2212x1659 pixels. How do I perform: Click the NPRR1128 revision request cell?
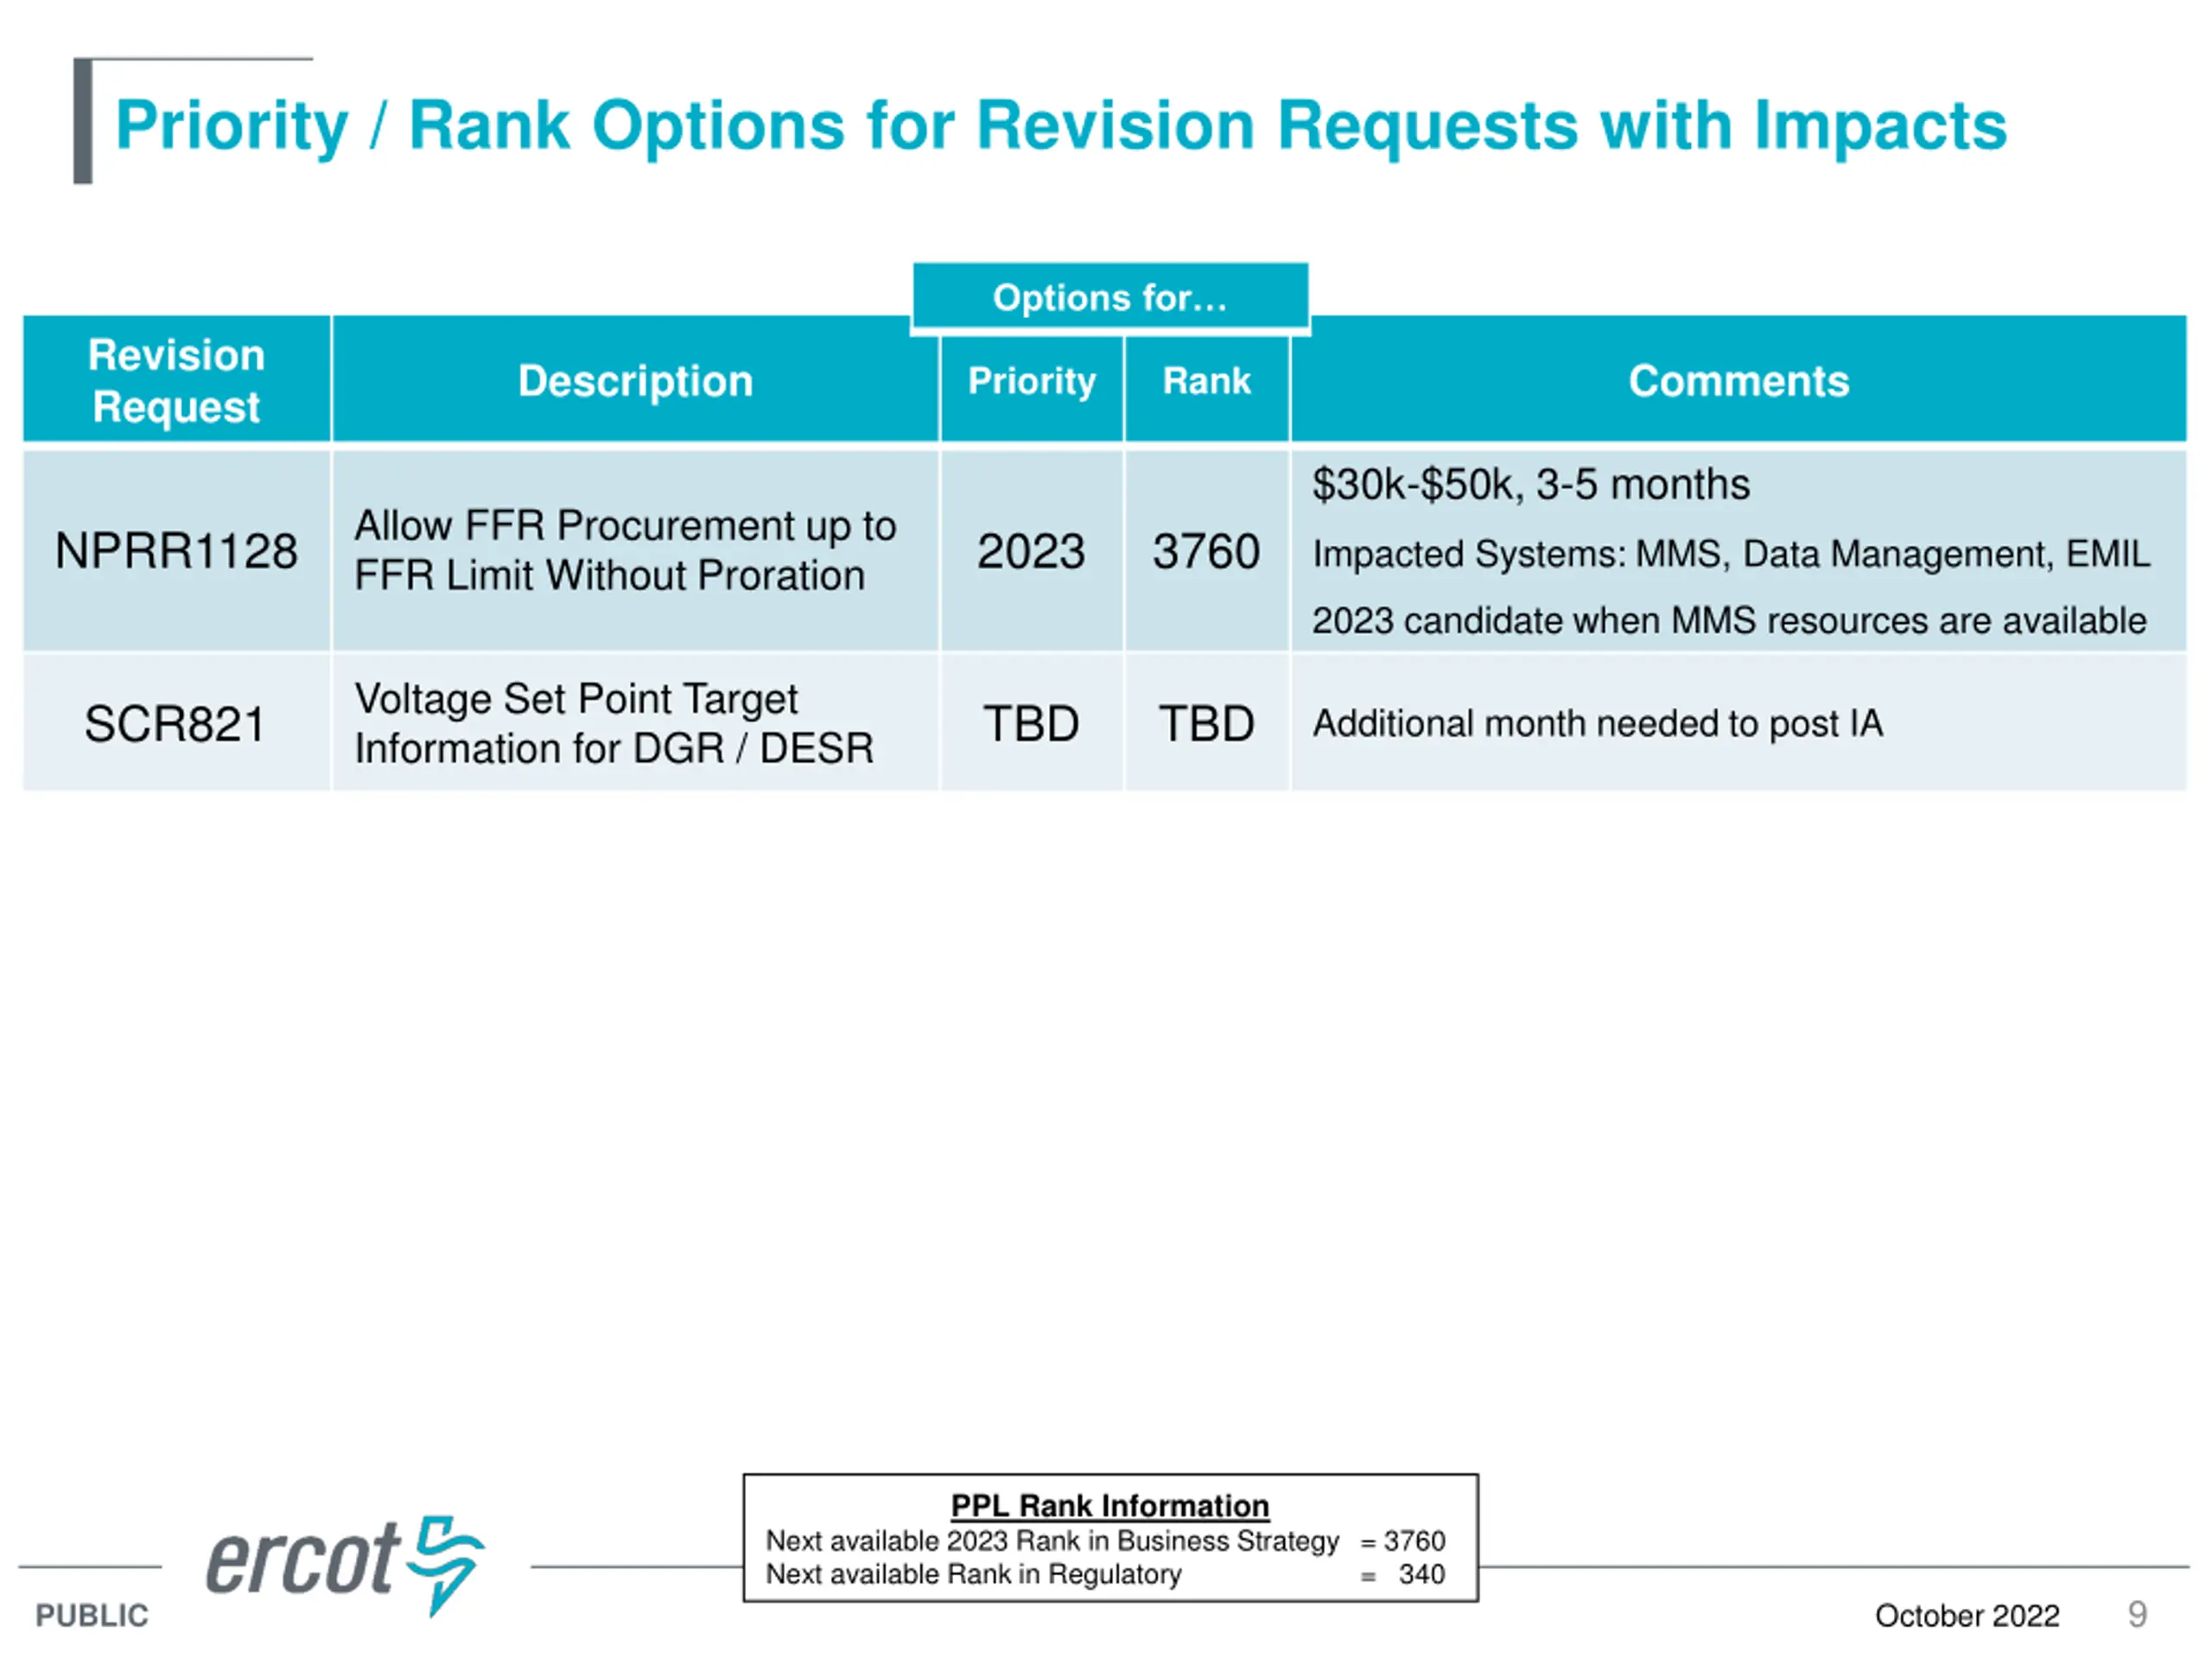click(x=177, y=551)
